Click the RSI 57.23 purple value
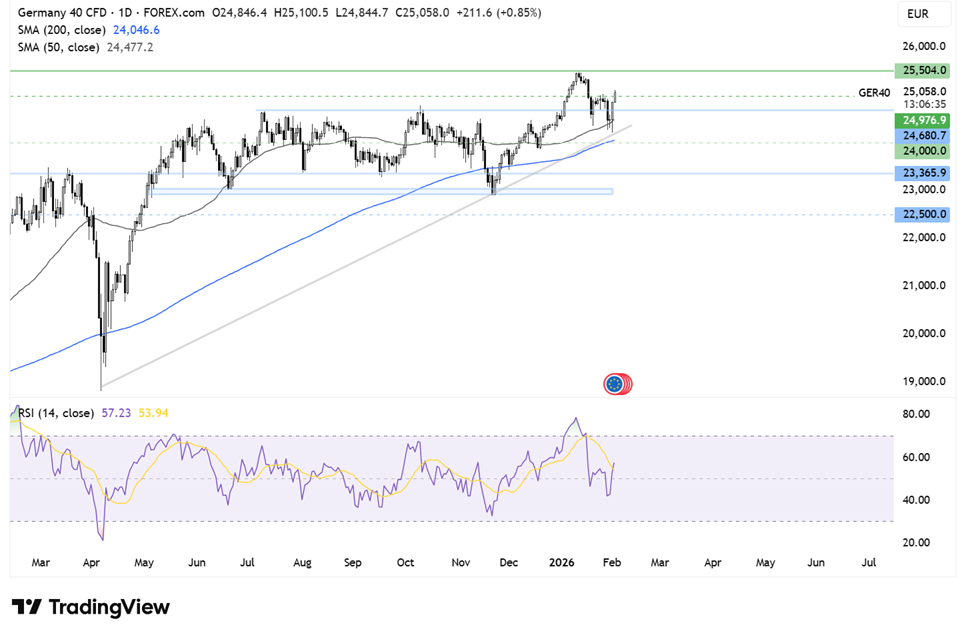974x637 pixels. point(116,413)
